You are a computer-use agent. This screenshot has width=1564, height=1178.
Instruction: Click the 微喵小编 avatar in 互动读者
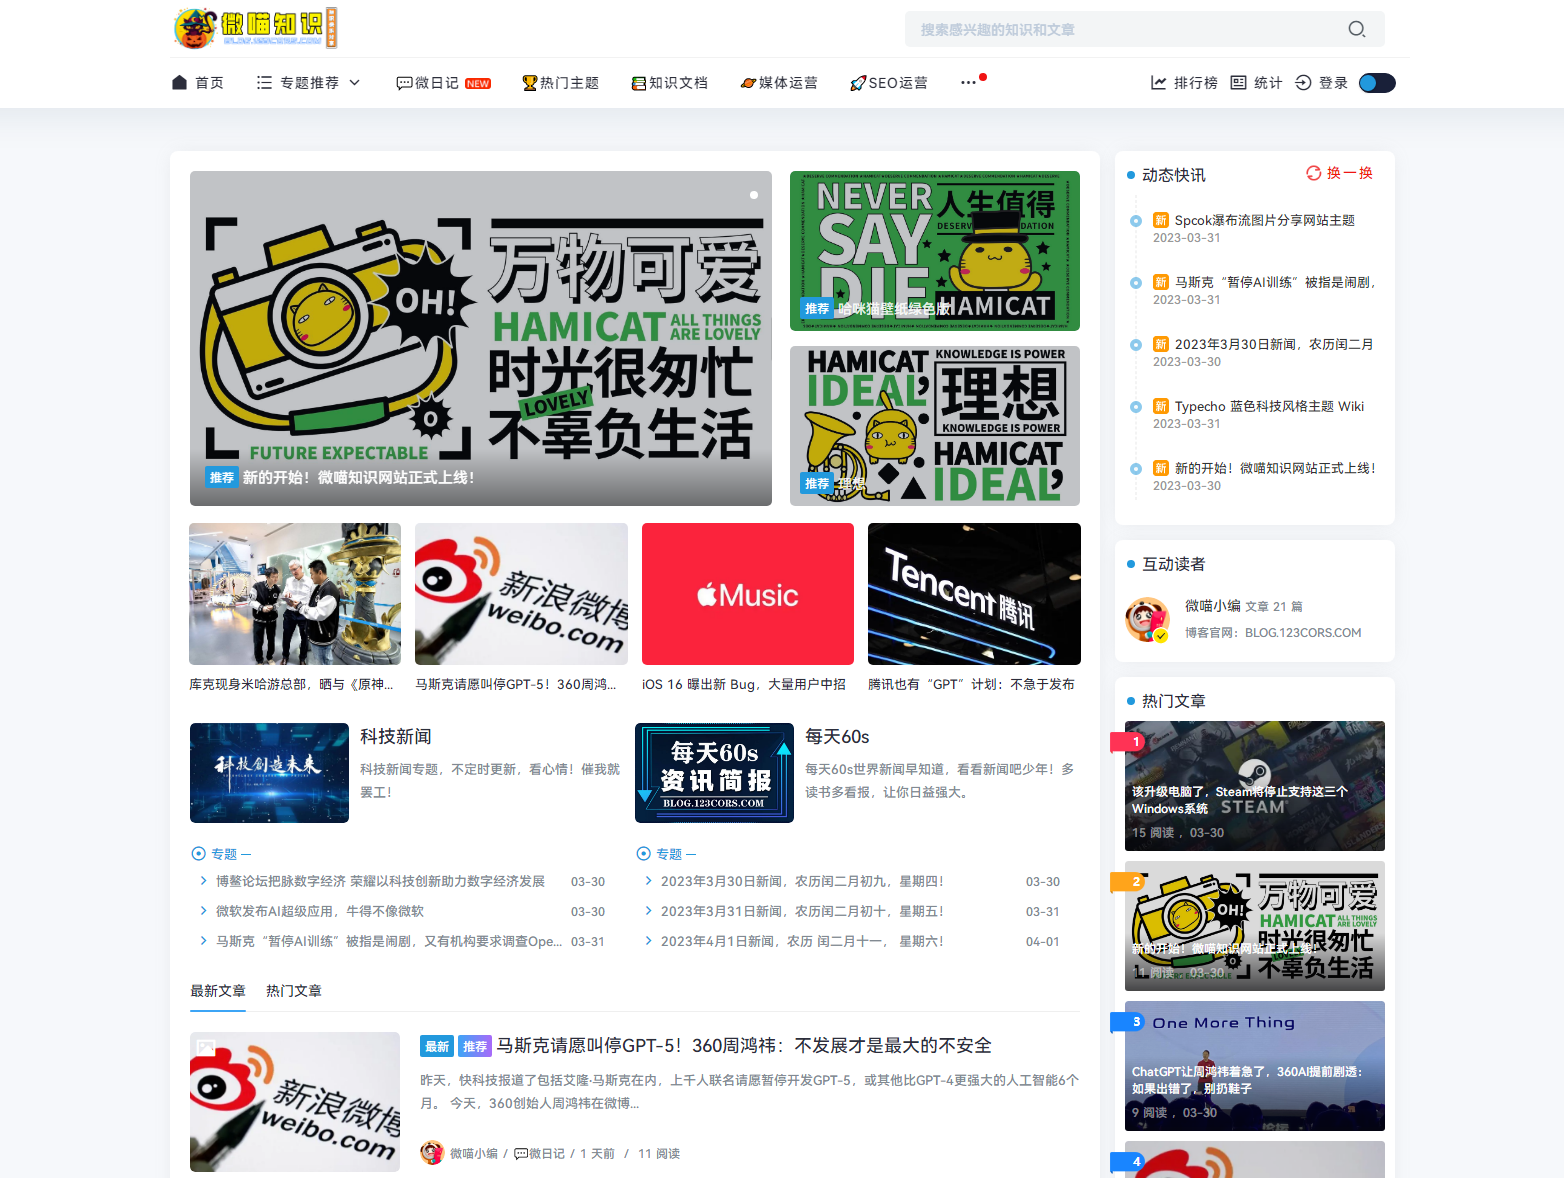[x=1147, y=620]
